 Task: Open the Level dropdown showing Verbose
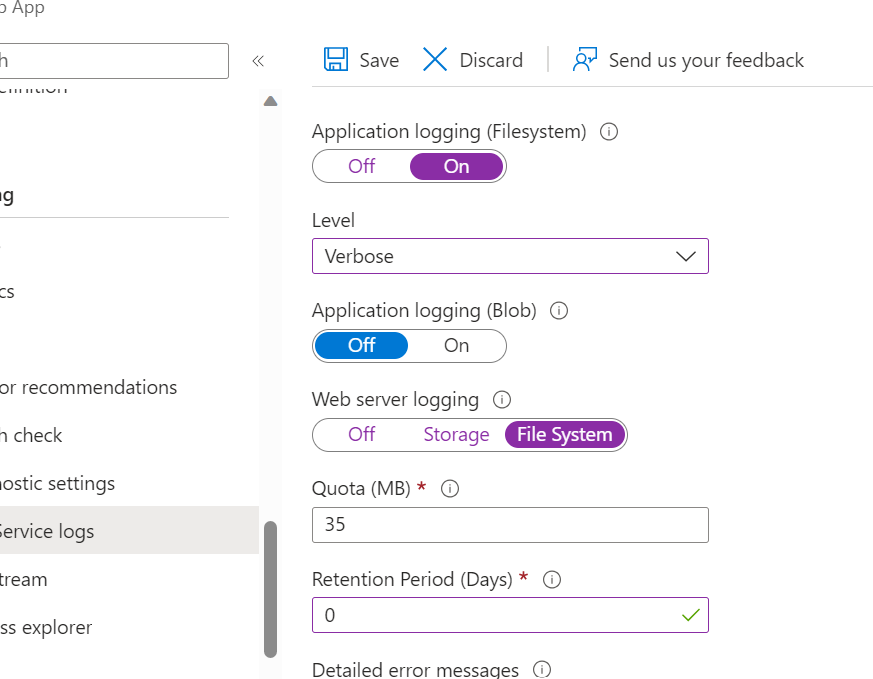tap(510, 256)
